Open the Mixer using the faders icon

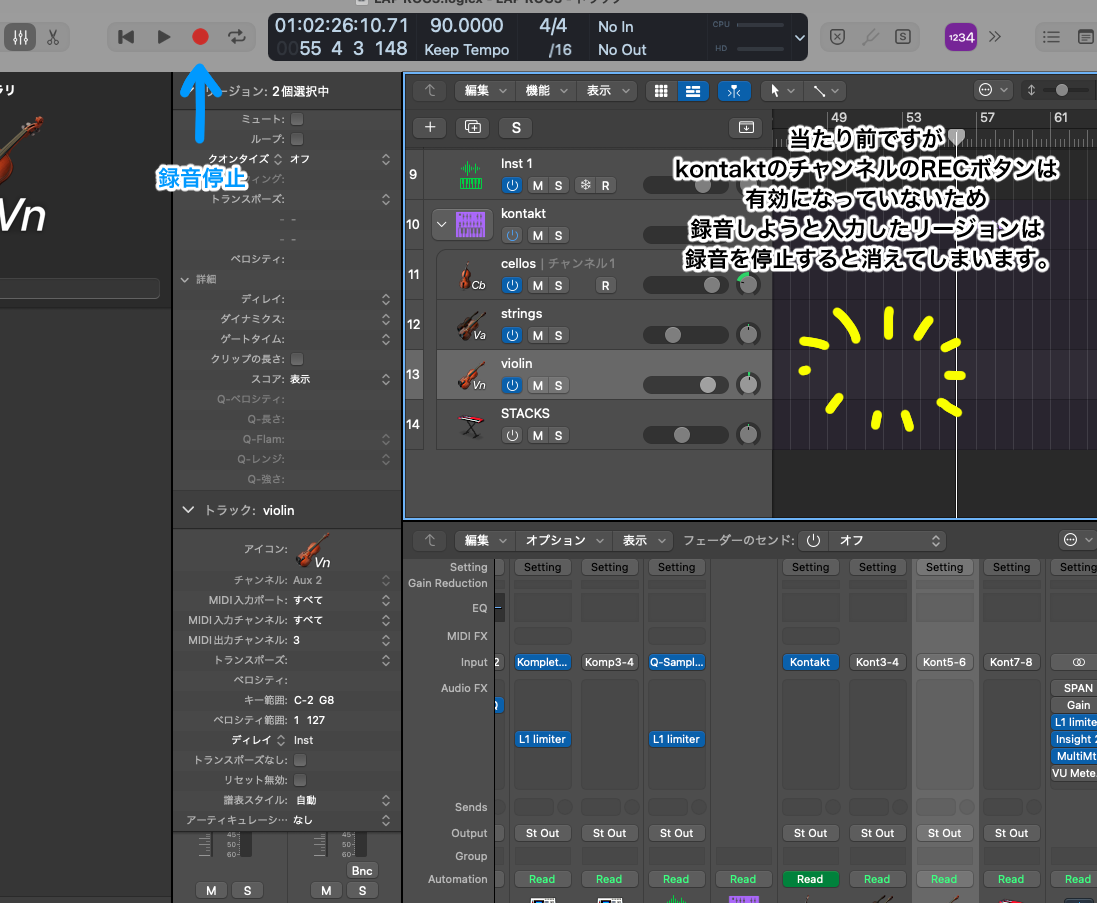coord(20,37)
